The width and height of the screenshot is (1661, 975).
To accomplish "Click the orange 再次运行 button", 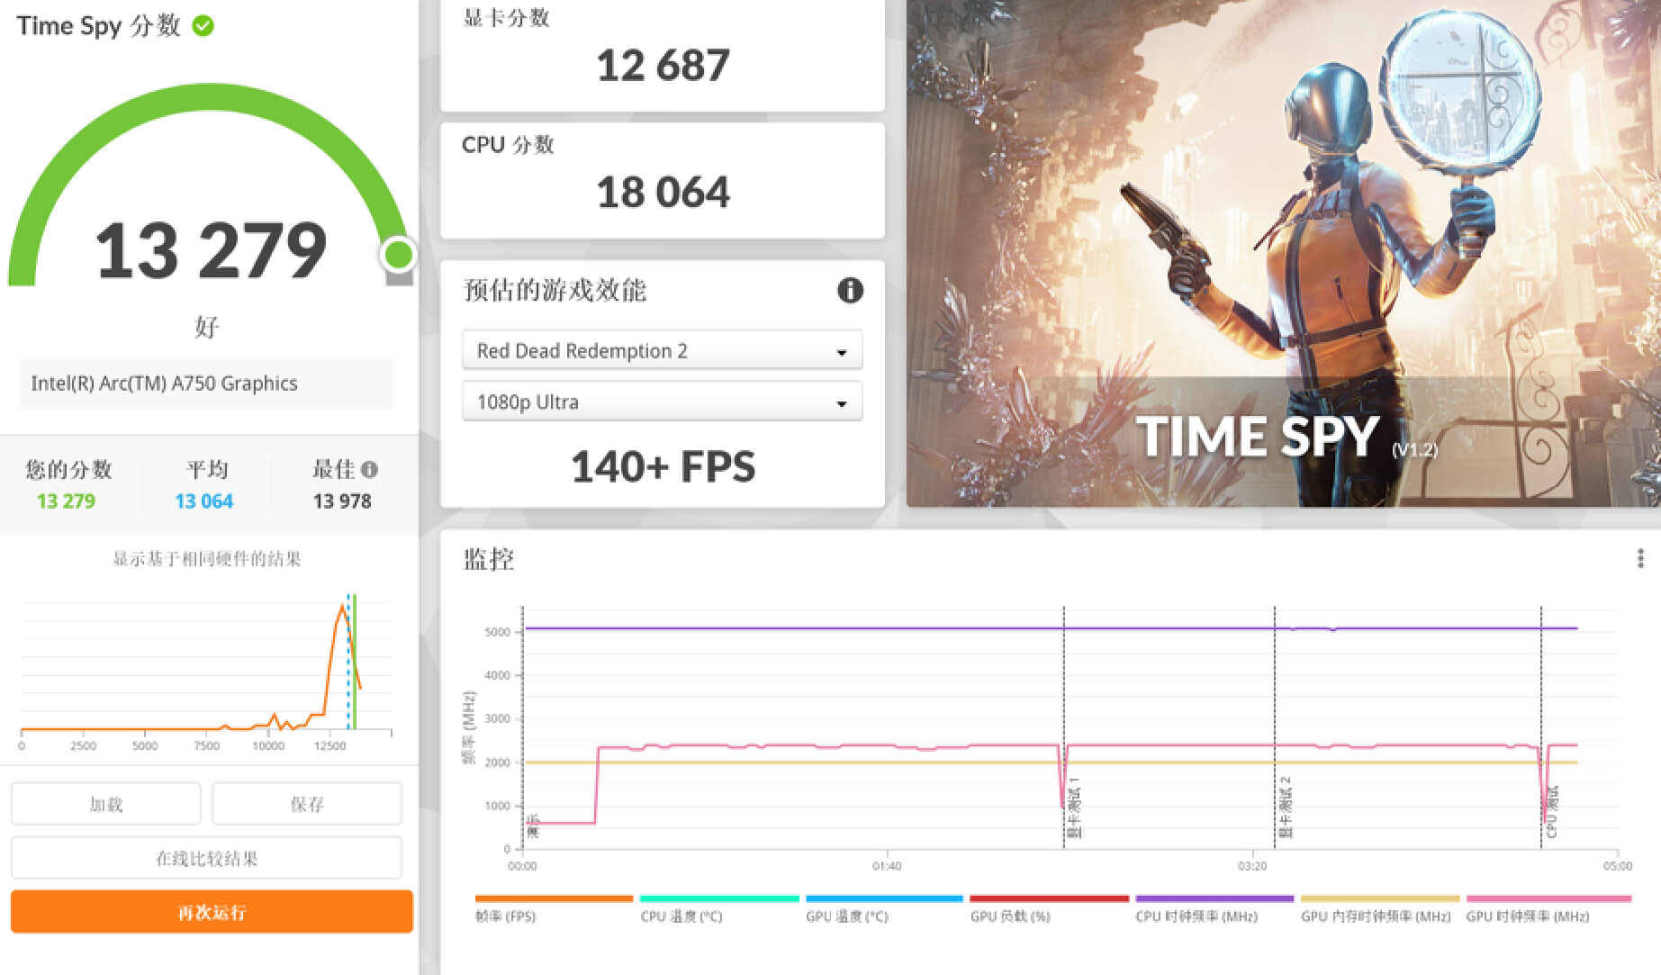I will click(x=212, y=912).
